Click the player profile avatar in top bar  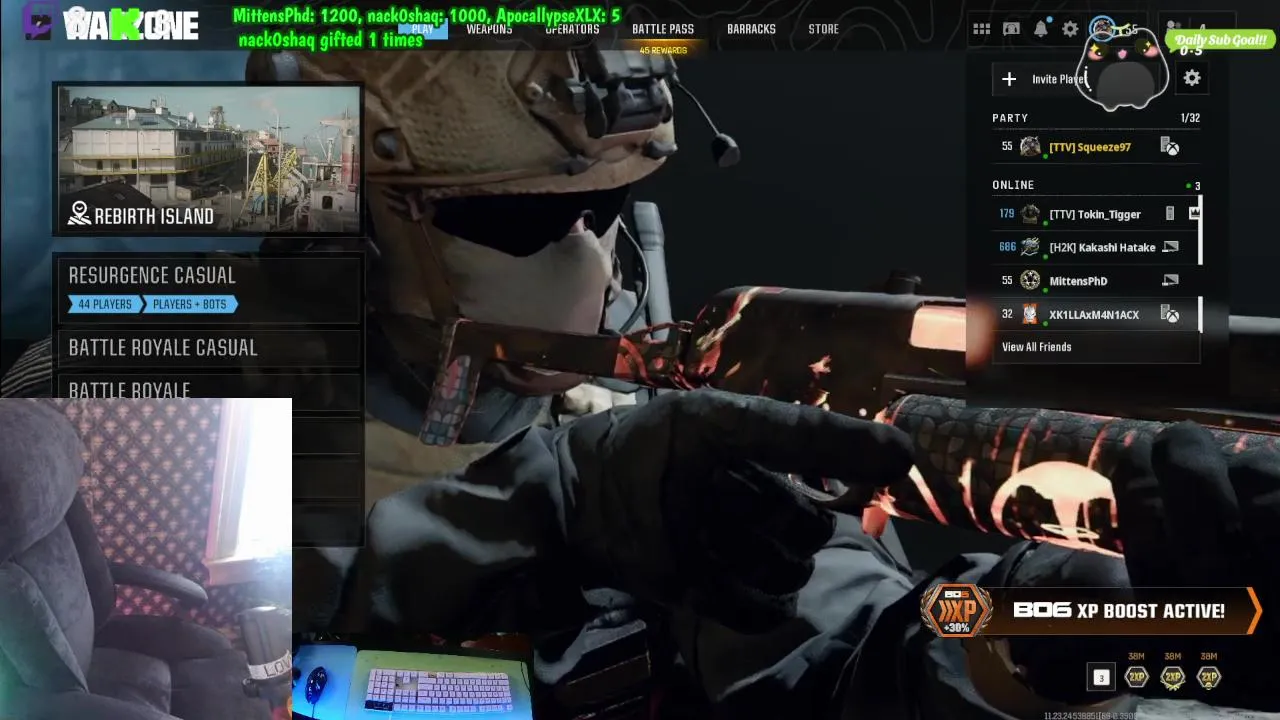(1102, 28)
